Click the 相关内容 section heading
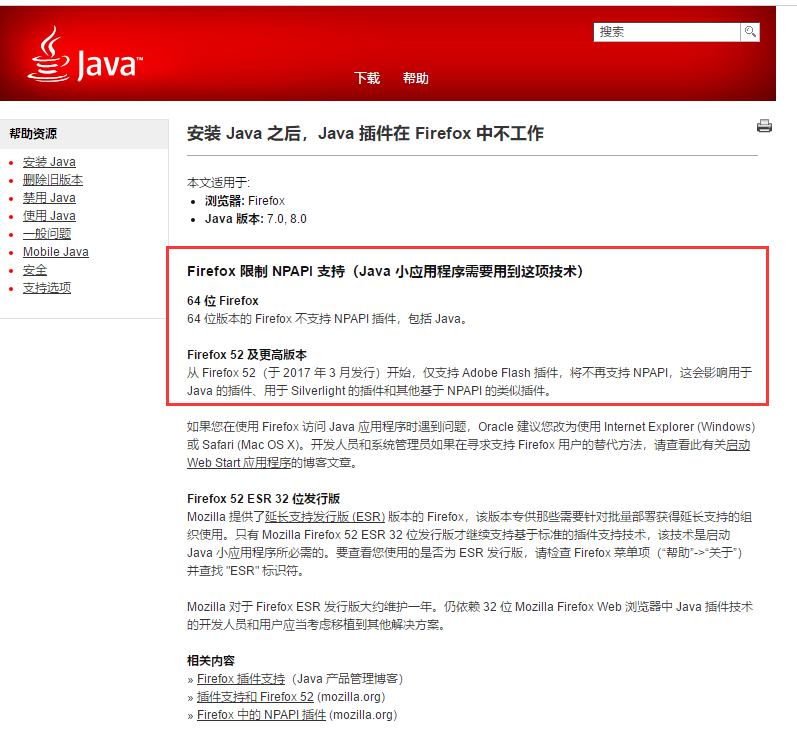Image resolution: width=797 pixels, height=736 pixels. coord(211,661)
